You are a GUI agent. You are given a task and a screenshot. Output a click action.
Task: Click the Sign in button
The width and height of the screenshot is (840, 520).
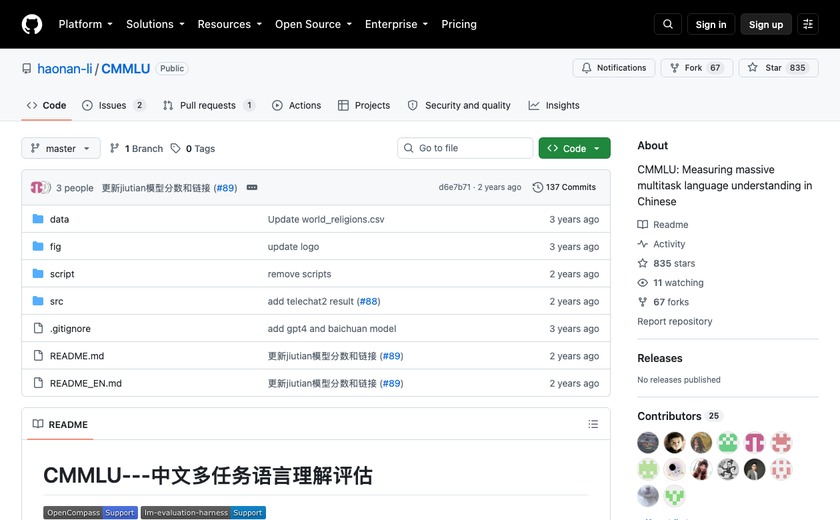tap(710, 24)
